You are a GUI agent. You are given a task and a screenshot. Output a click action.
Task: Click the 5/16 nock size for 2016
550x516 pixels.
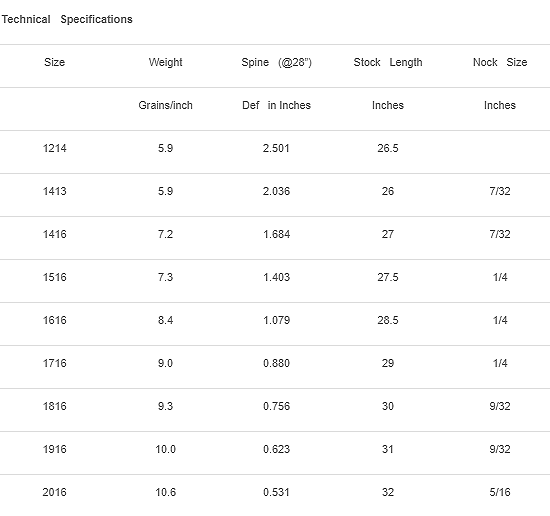pyautogui.click(x=500, y=492)
